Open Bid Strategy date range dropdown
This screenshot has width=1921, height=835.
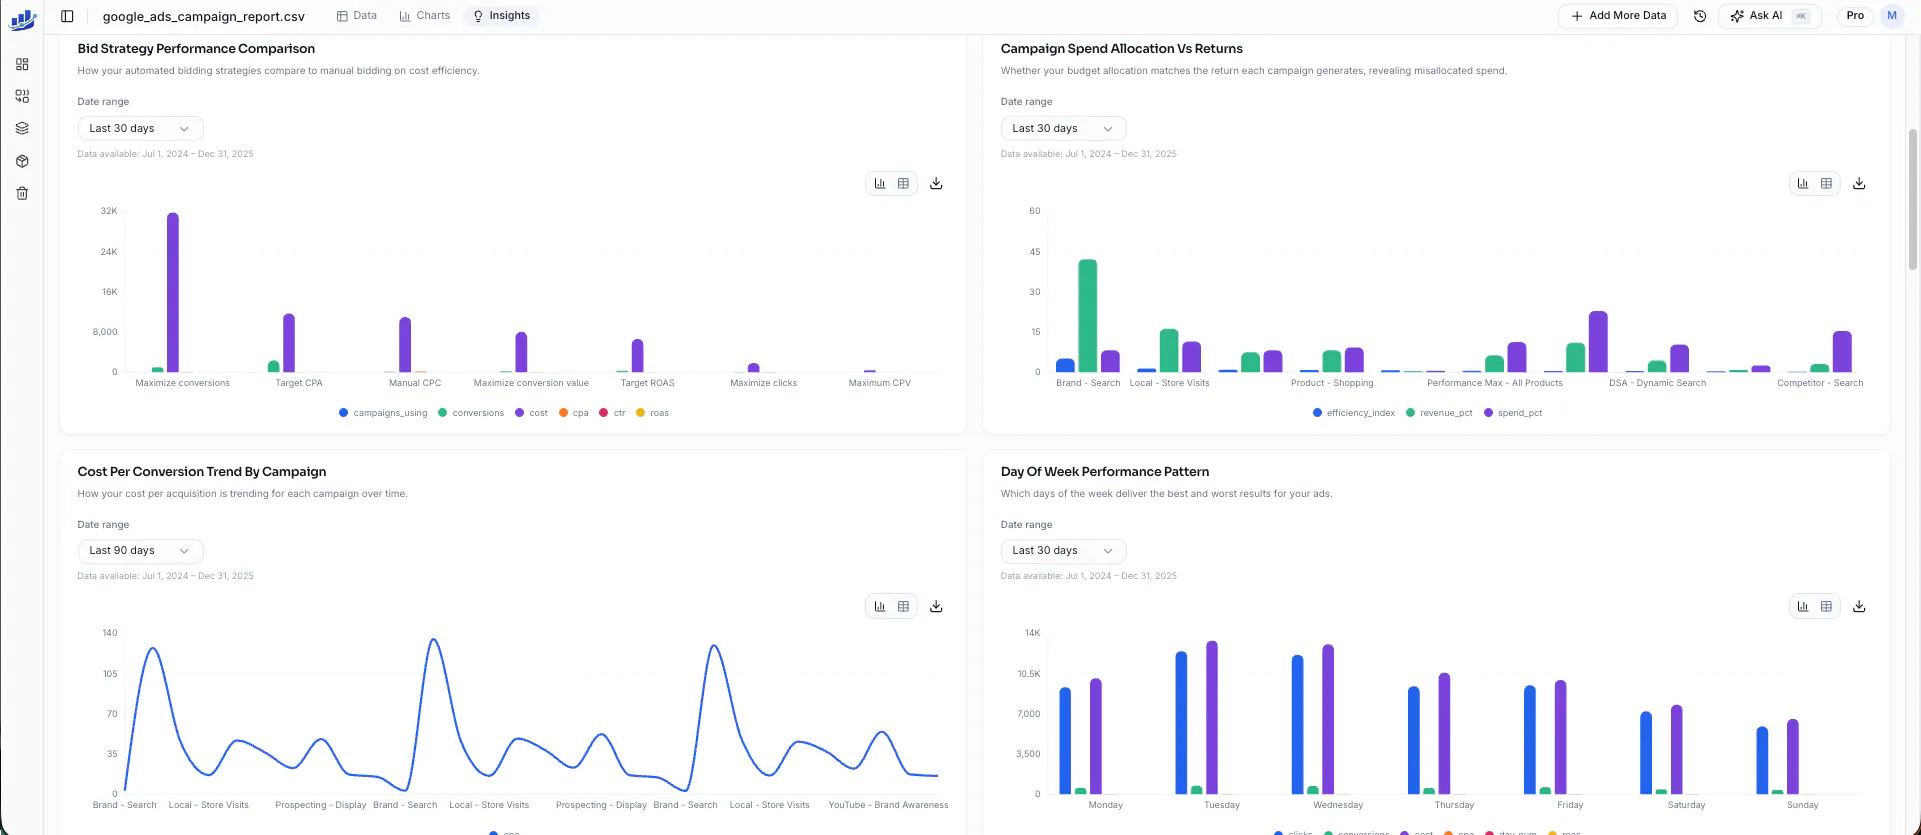tap(140, 129)
